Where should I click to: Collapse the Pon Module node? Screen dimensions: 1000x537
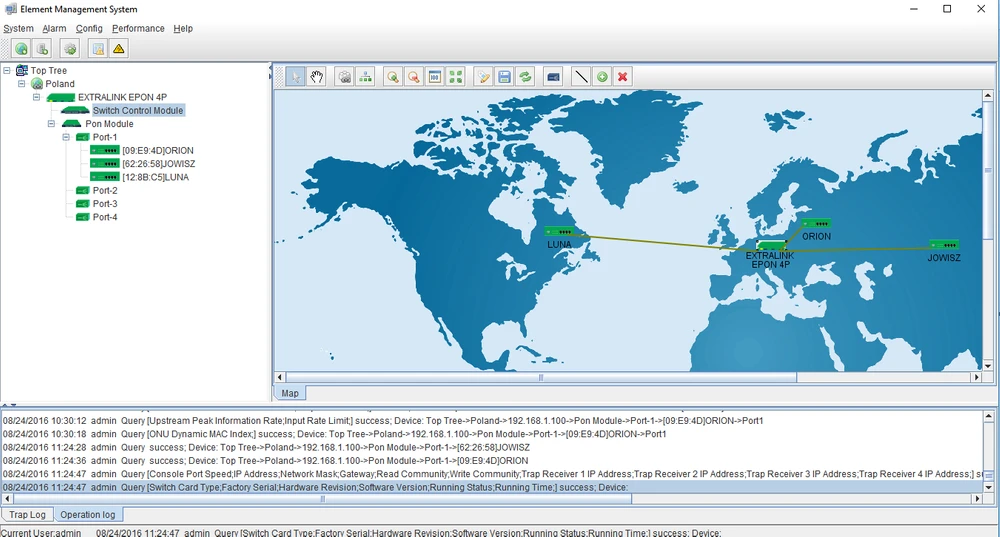click(x=51, y=124)
